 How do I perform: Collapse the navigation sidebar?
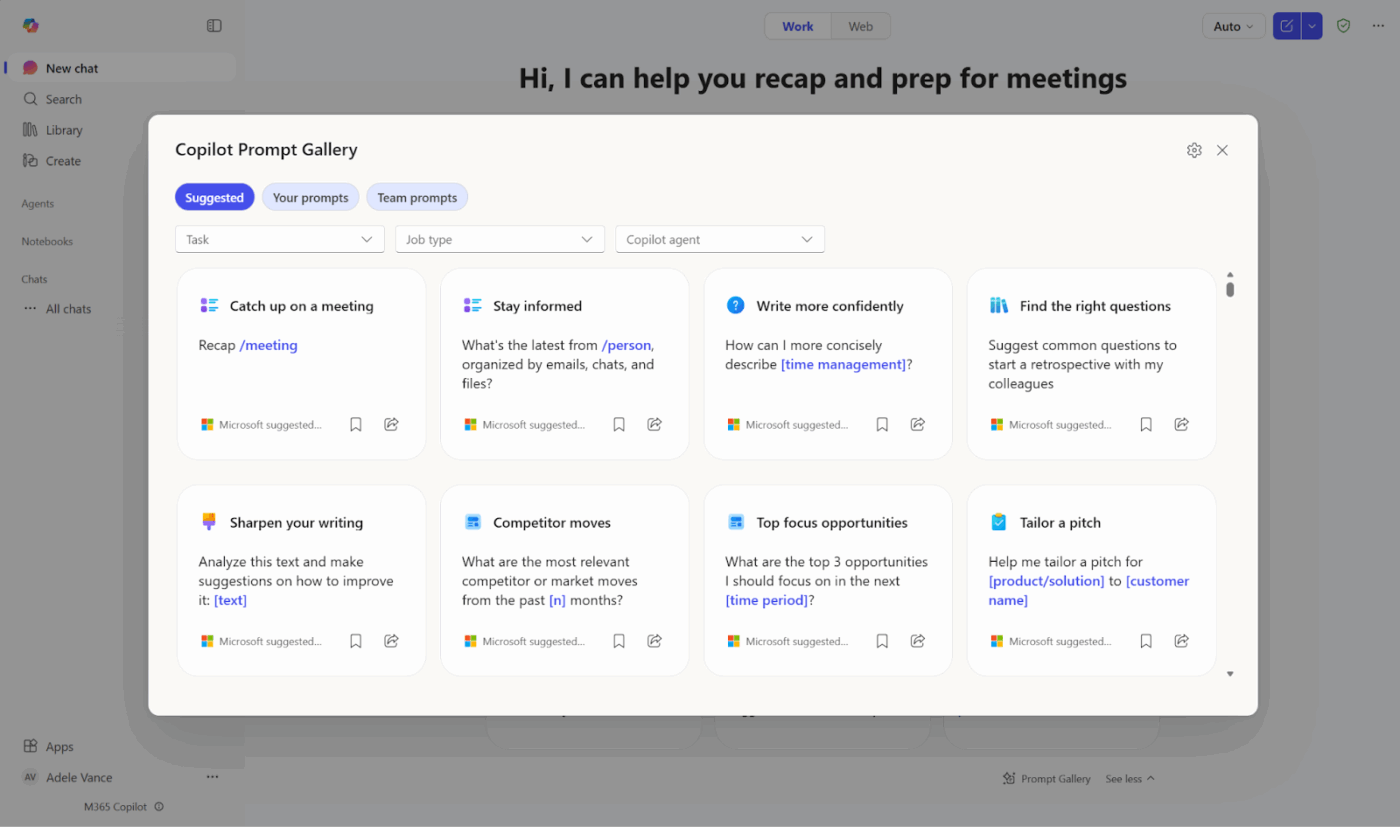click(214, 25)
